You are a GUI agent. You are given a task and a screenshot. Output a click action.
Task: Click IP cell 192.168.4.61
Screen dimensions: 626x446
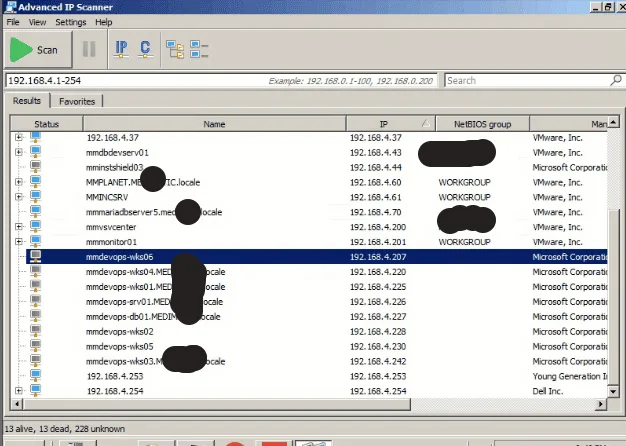375,197
